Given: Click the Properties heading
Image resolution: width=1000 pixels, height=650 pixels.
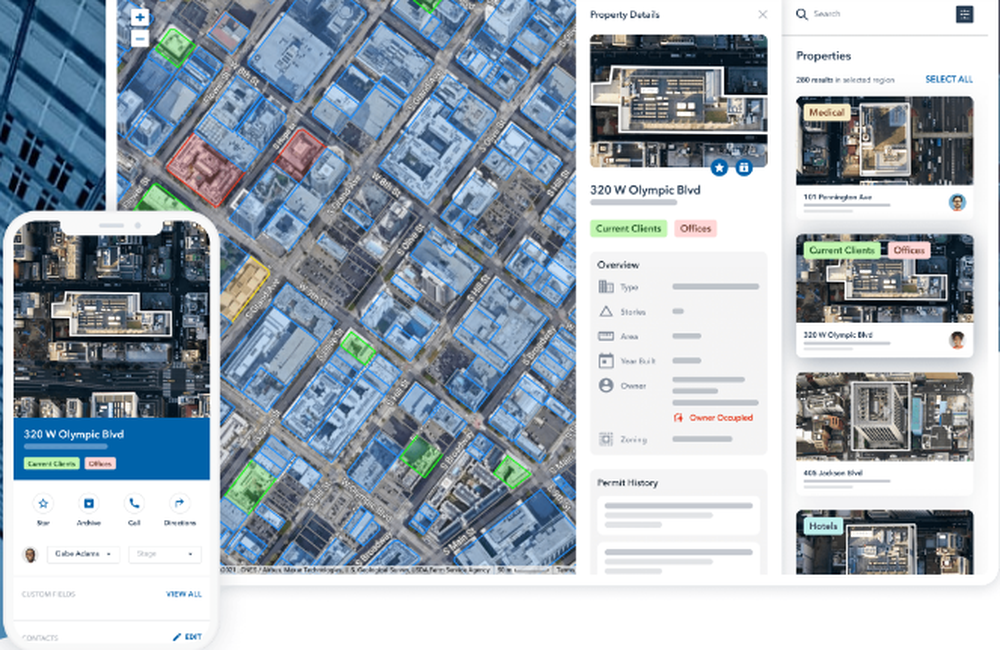Looking at the screenshot, I should click(823, 56).
